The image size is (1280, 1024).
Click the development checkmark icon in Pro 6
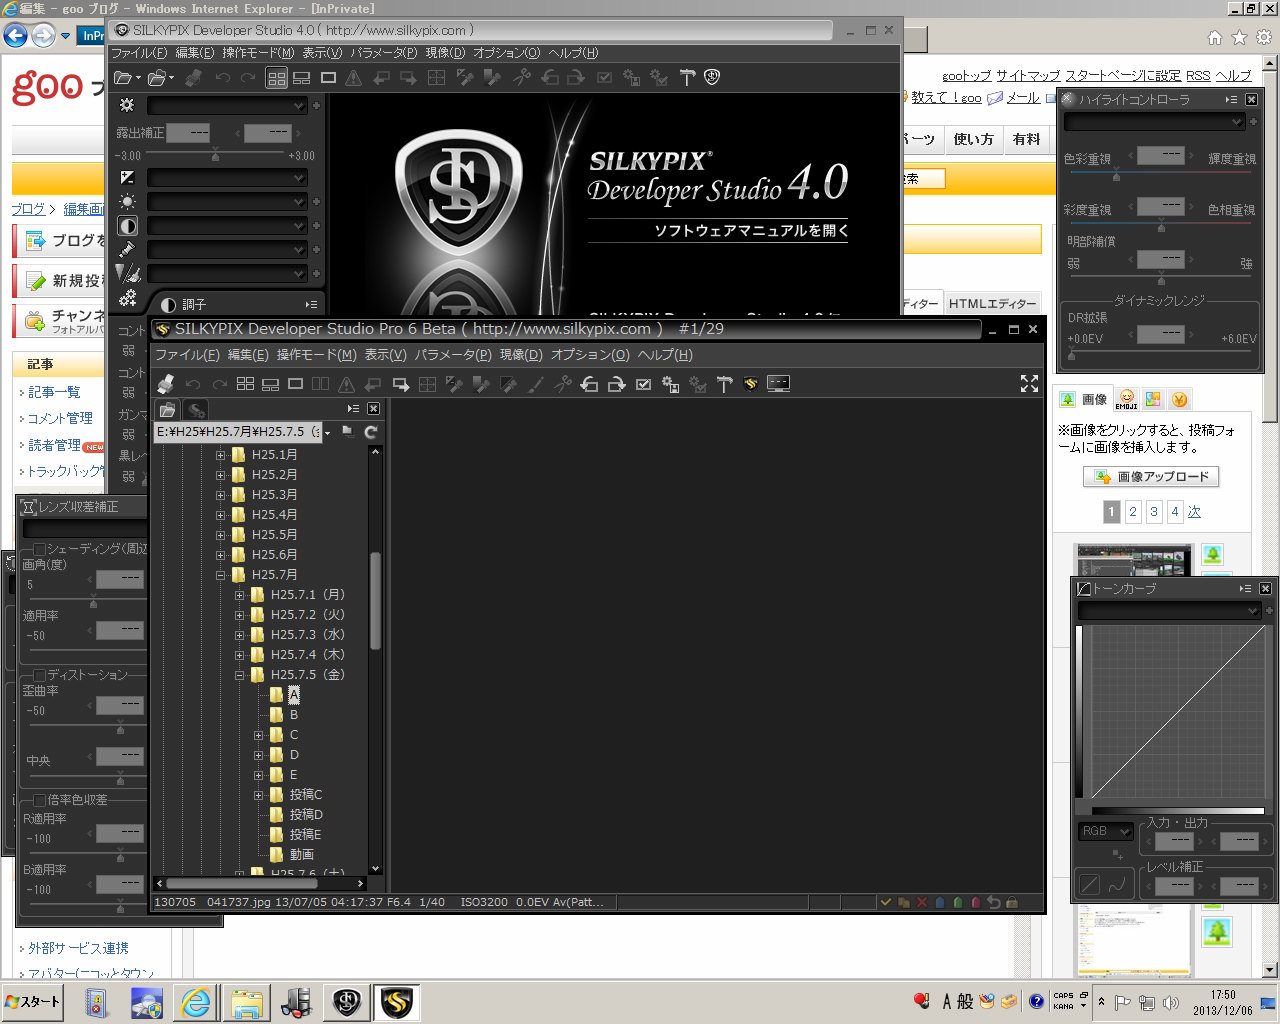[643, 384]
